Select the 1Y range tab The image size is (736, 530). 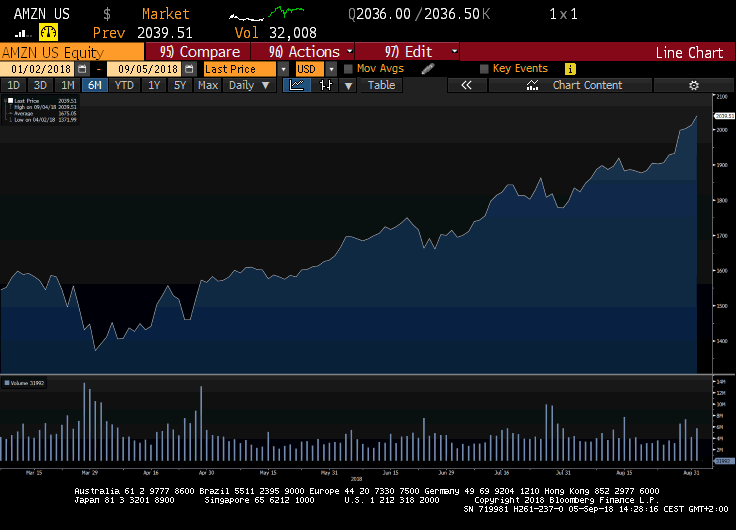point(154,85)
